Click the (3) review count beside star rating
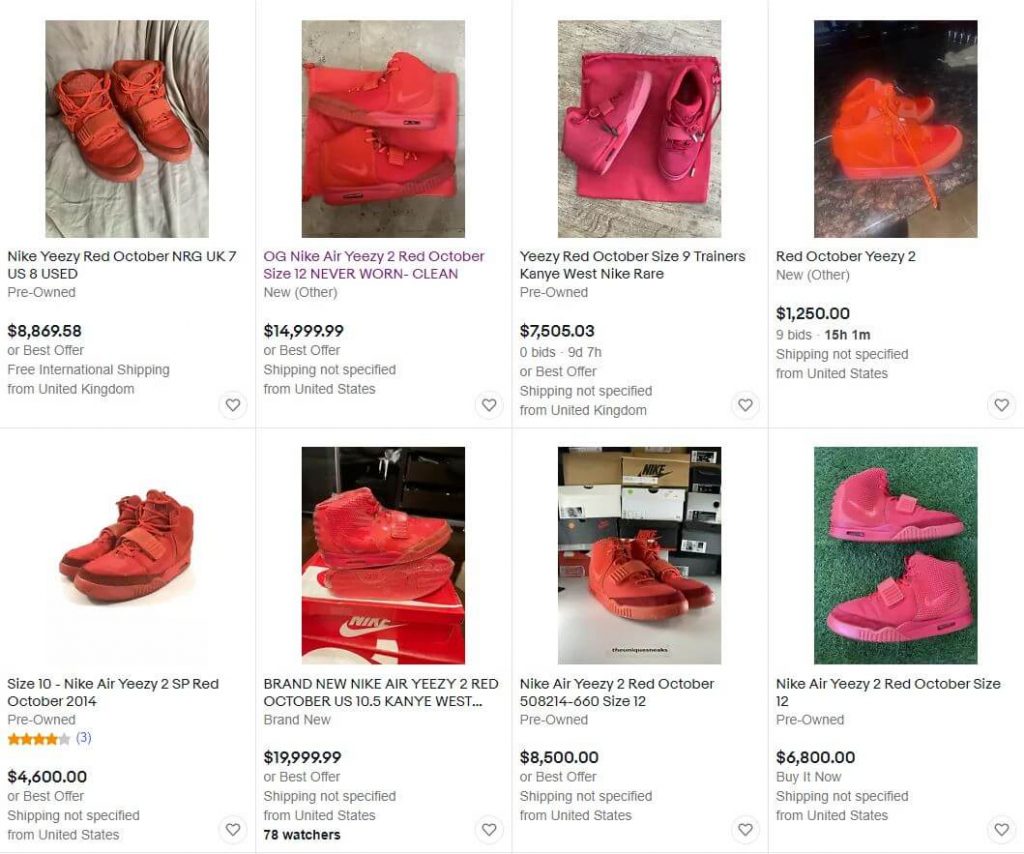Image resolution: width=1024 pixels, height=854 pixels. coord(84,738)
